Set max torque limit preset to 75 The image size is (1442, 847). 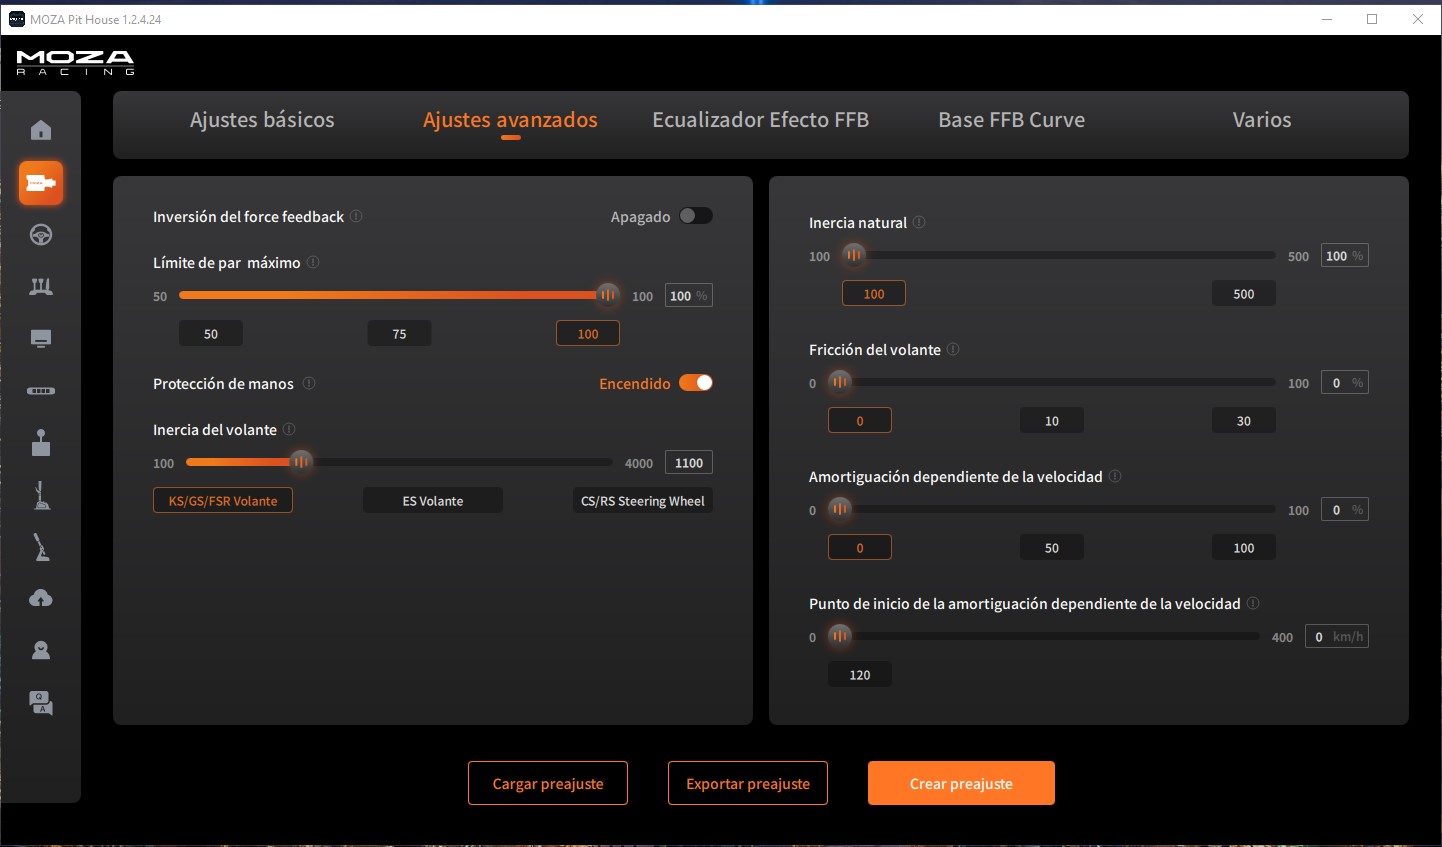click(x=399, y=334)
